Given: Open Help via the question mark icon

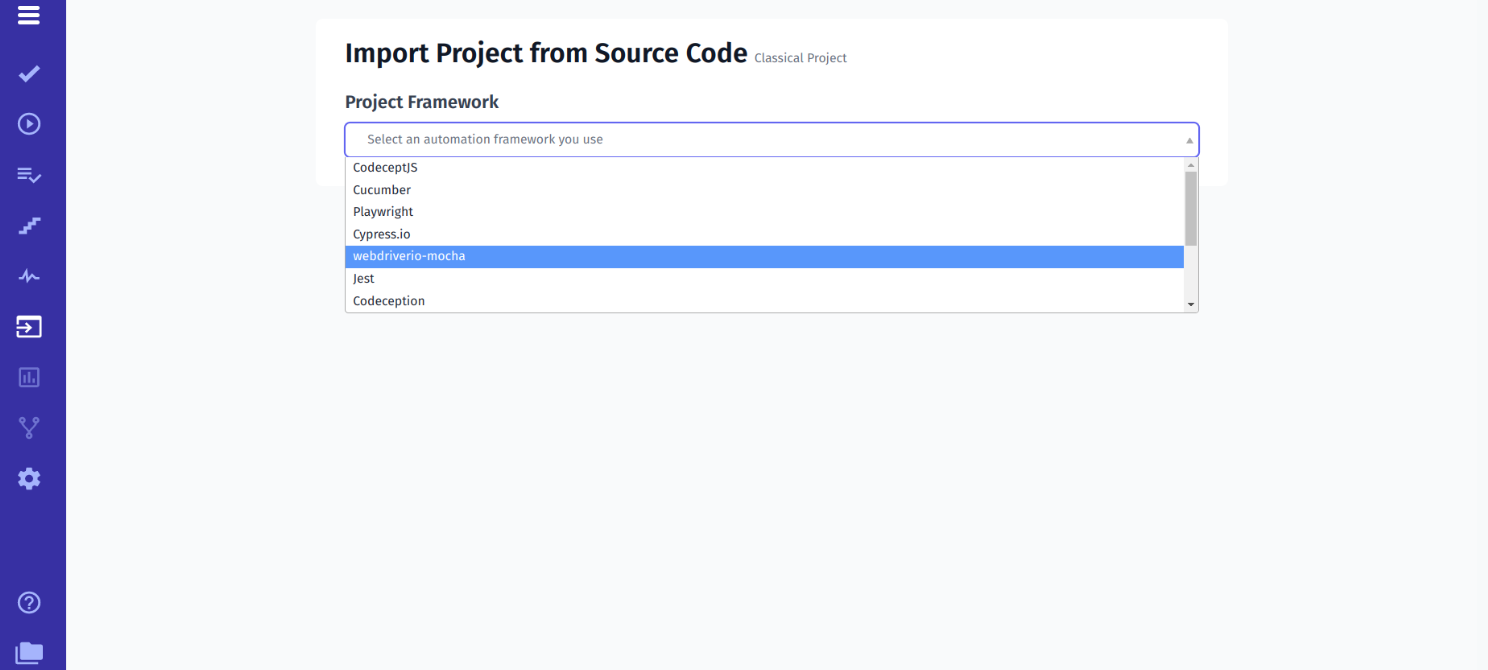Looking at the screenshot, I should click(x=28, y=602).
